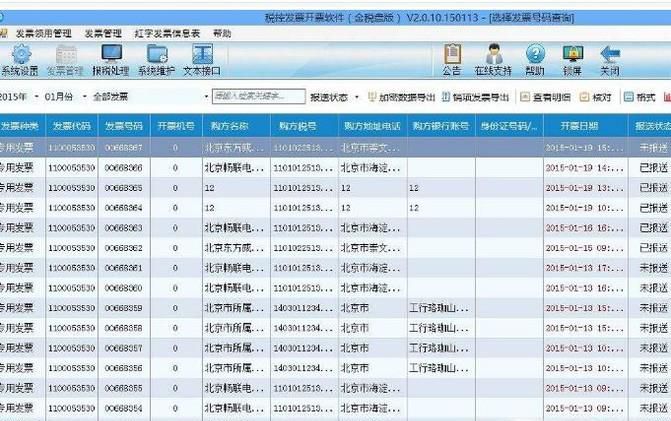The width and height of the screenshot is (671, 421).
Task: Sort by 发票号码 column header
Action: click(x=124, y=126)
